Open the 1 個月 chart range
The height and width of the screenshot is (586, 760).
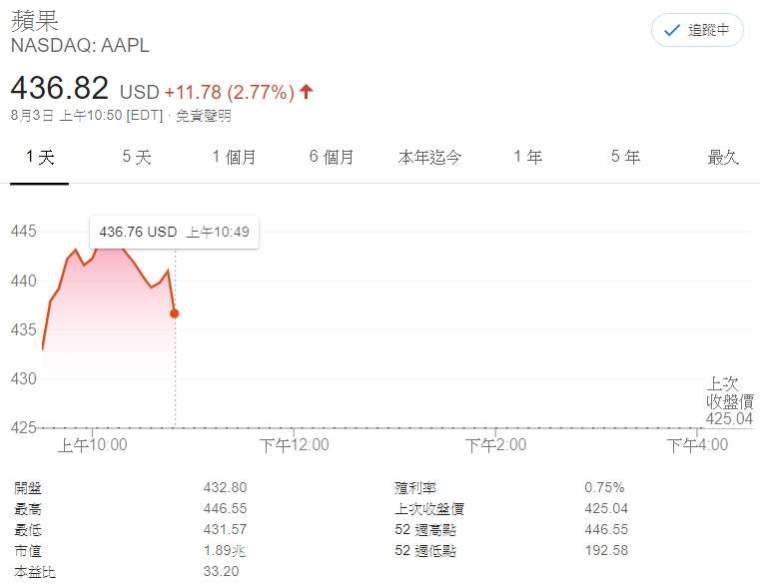pyautogui.click(x=234, y=157)
